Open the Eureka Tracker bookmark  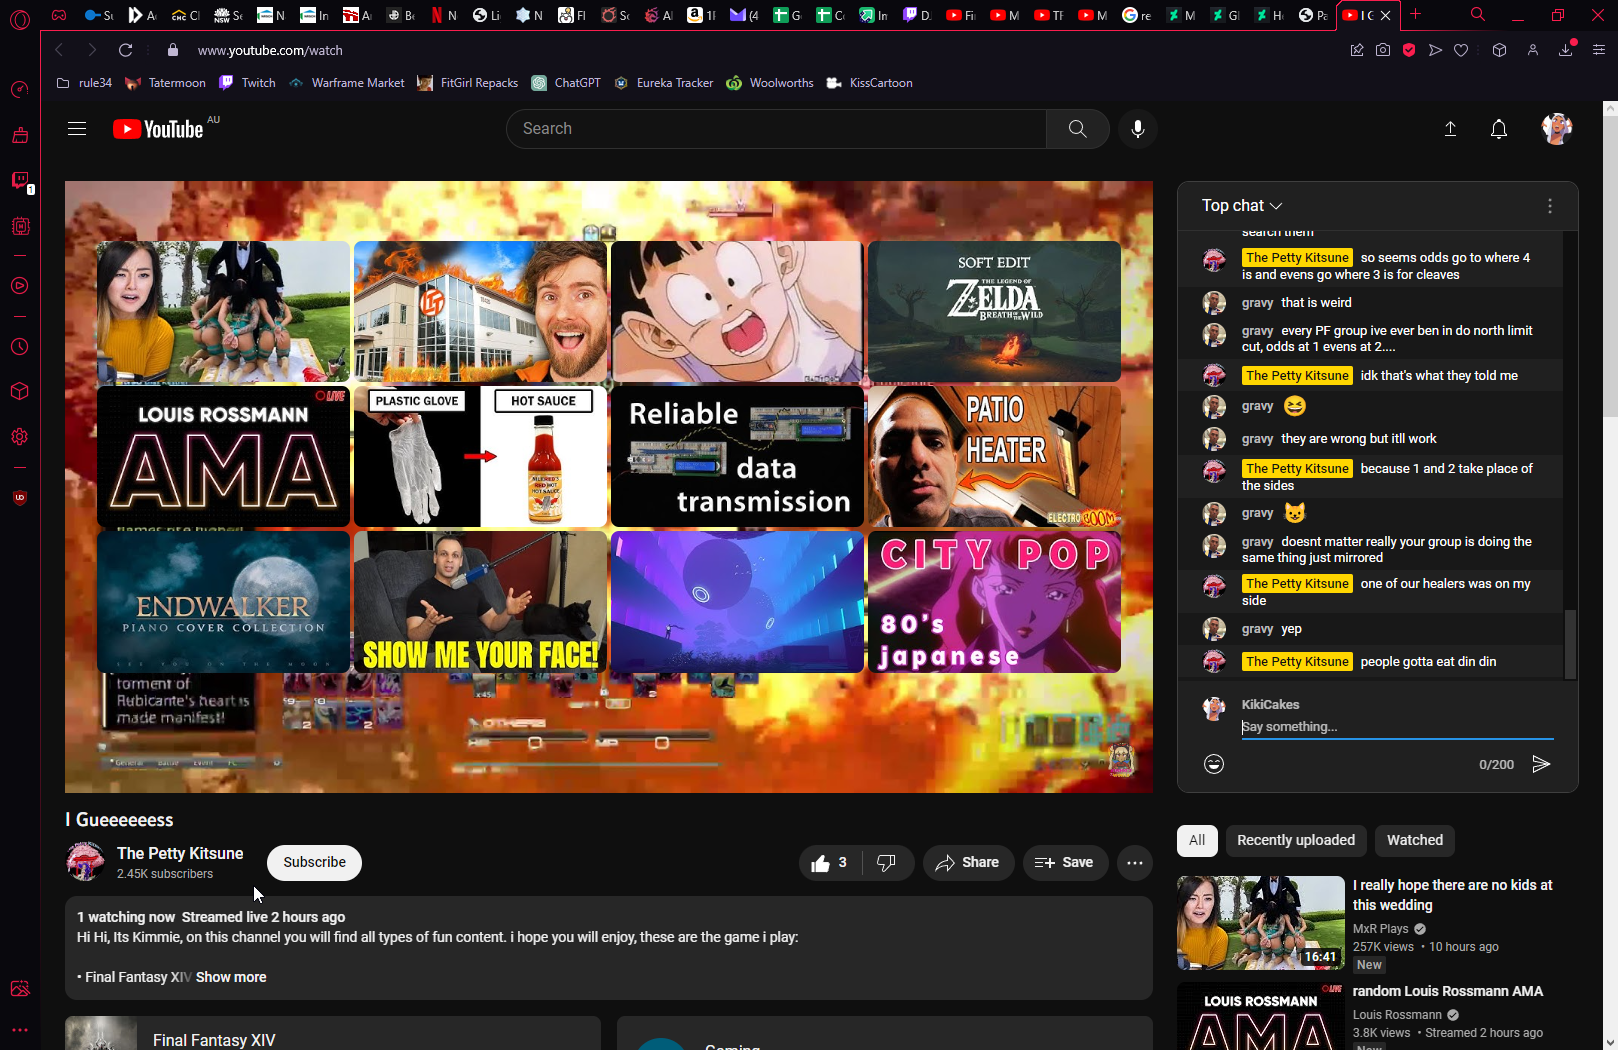pos(664,83)
